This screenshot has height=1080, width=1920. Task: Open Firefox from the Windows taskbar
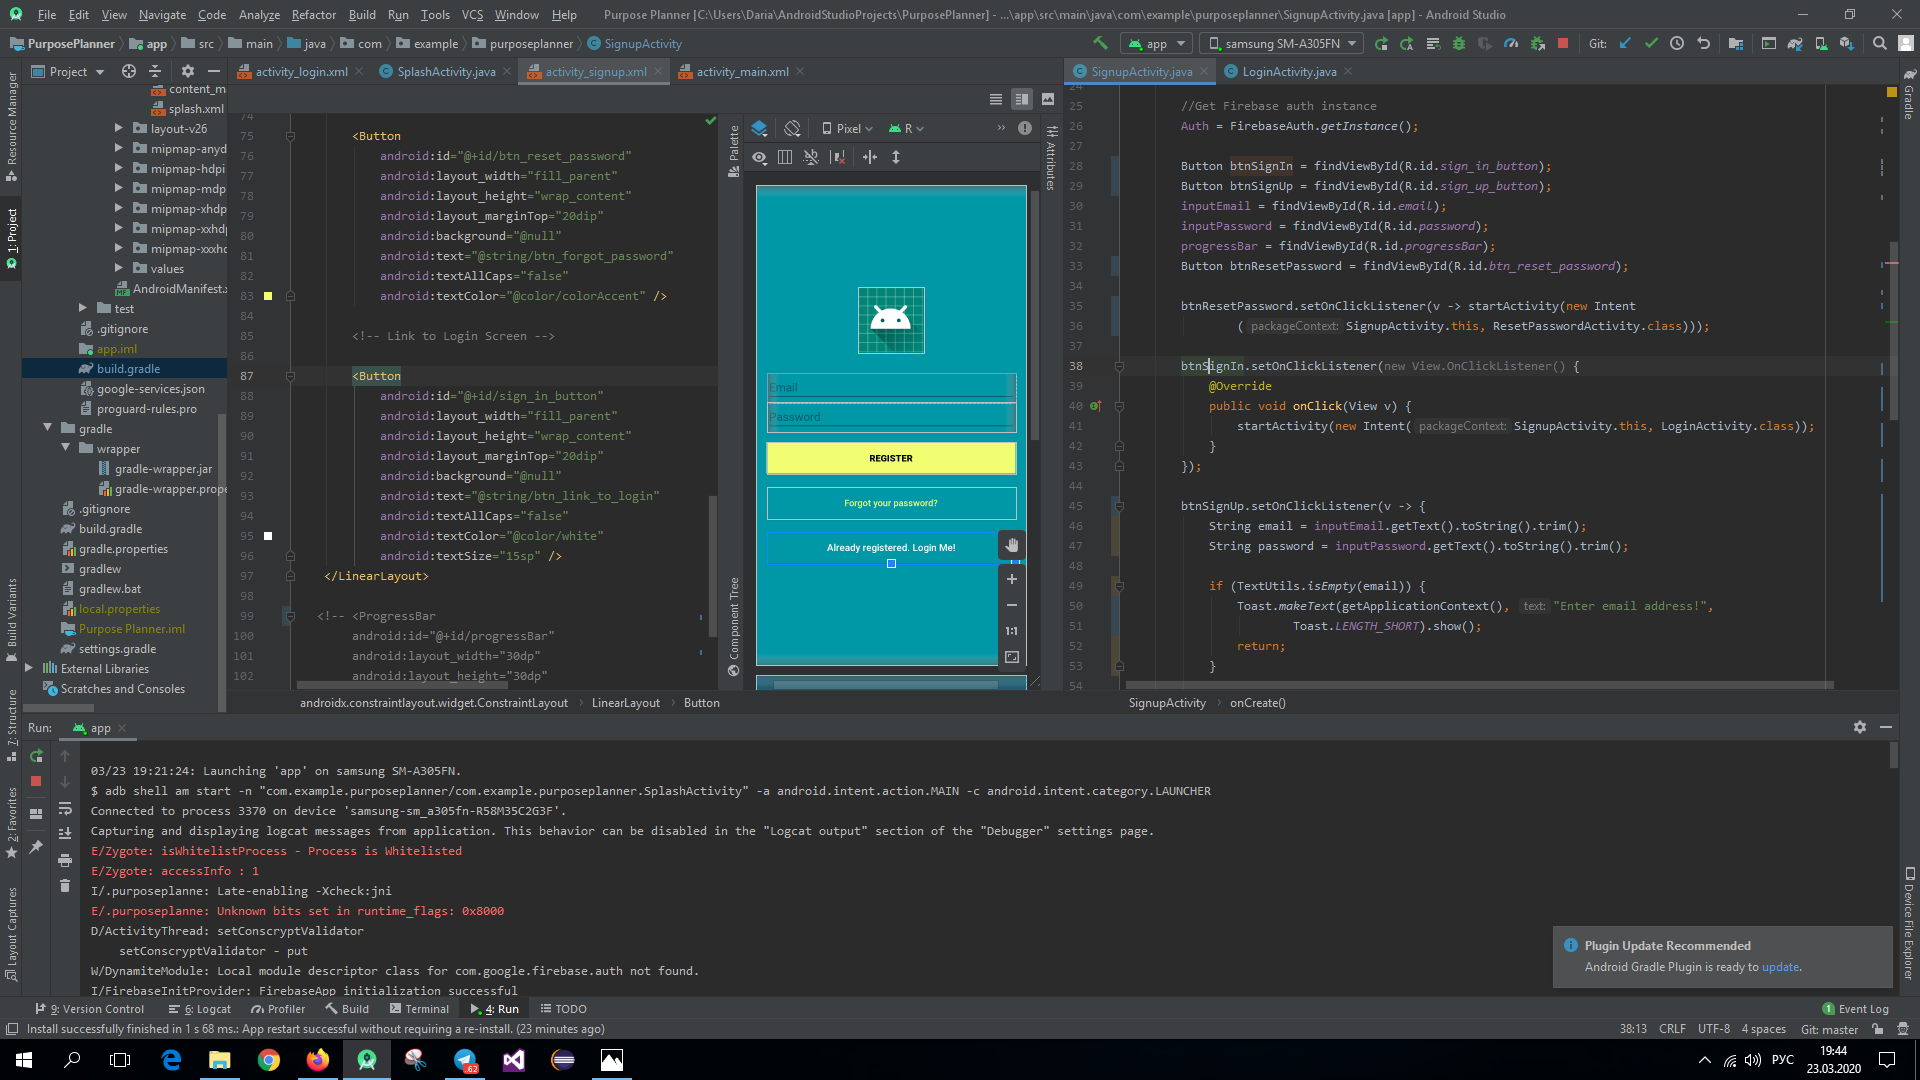[318, 1060]
